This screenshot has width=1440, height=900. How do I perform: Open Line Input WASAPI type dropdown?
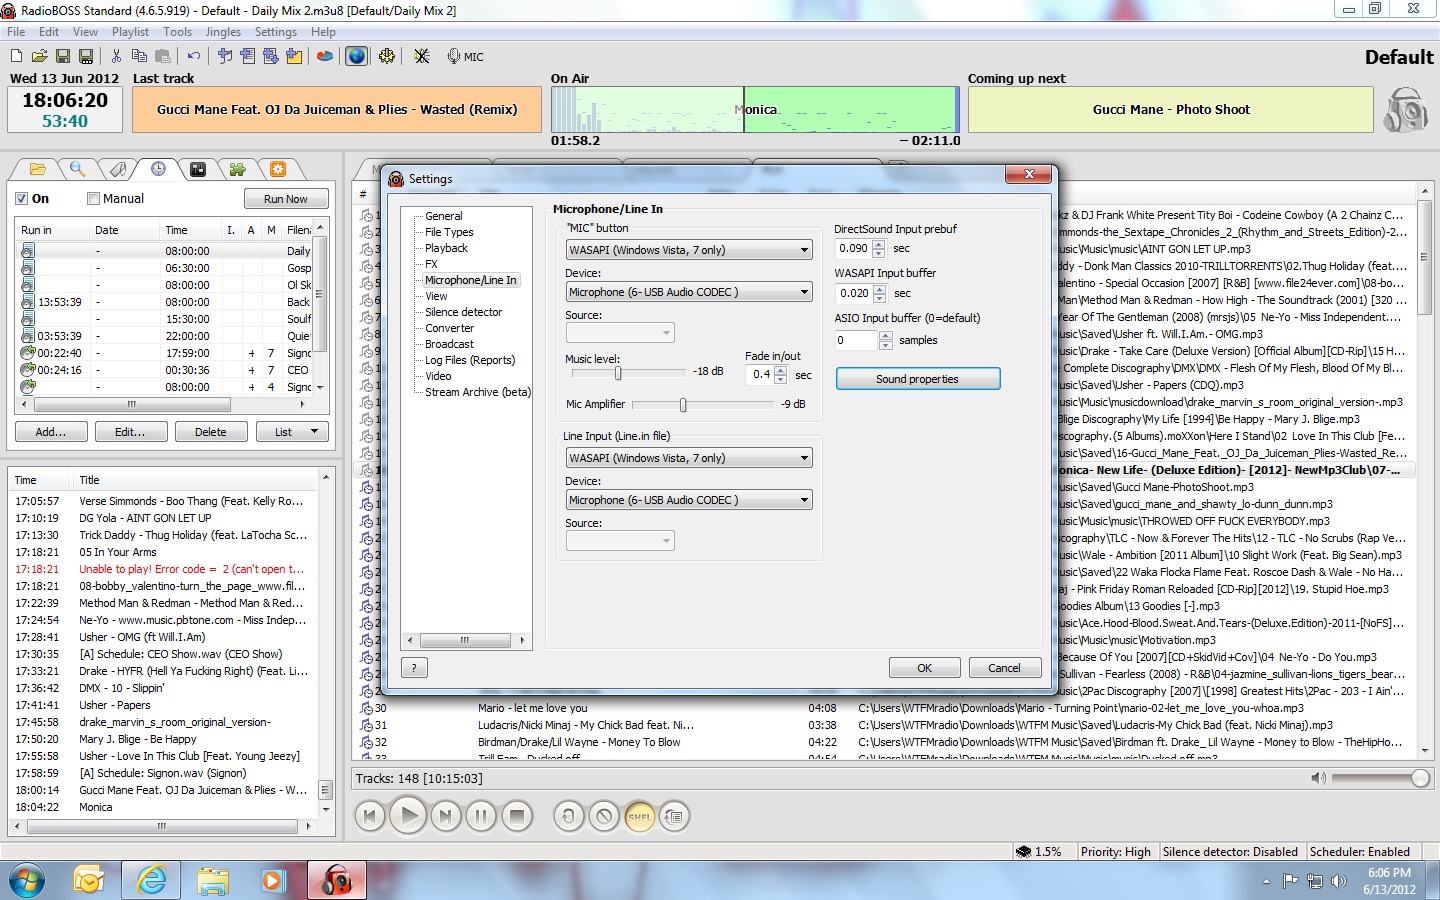(x=689, y=458)
